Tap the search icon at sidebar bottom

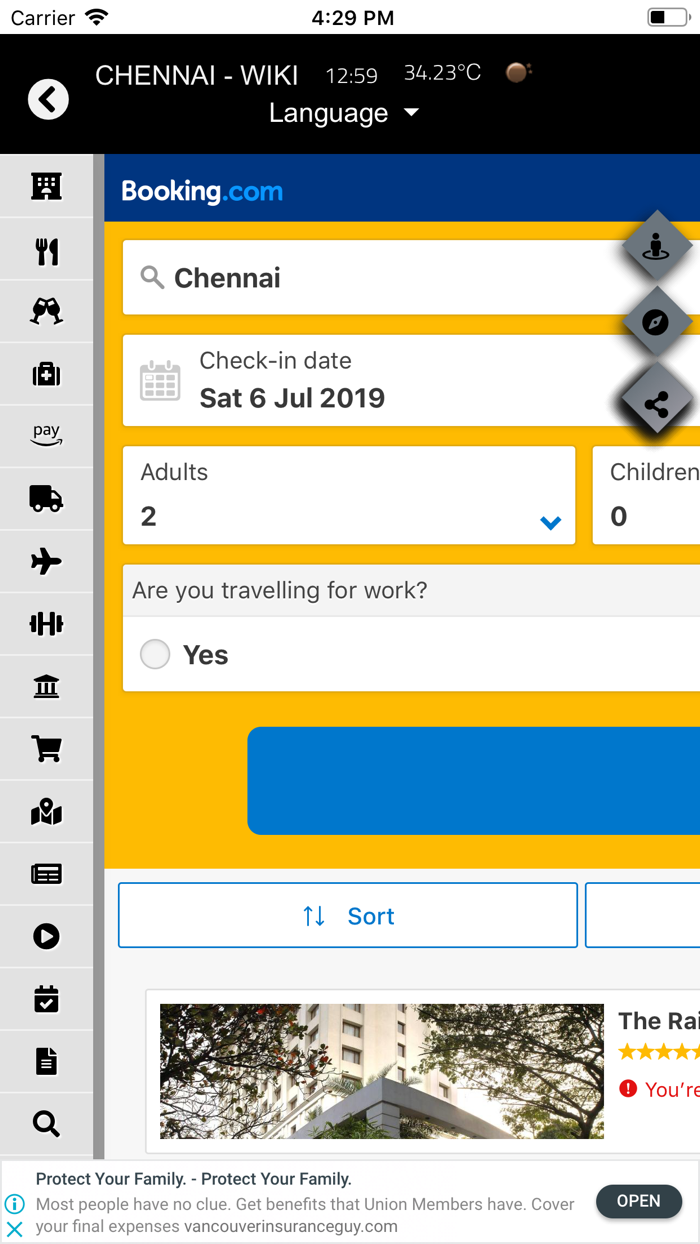pos(46,1123)
